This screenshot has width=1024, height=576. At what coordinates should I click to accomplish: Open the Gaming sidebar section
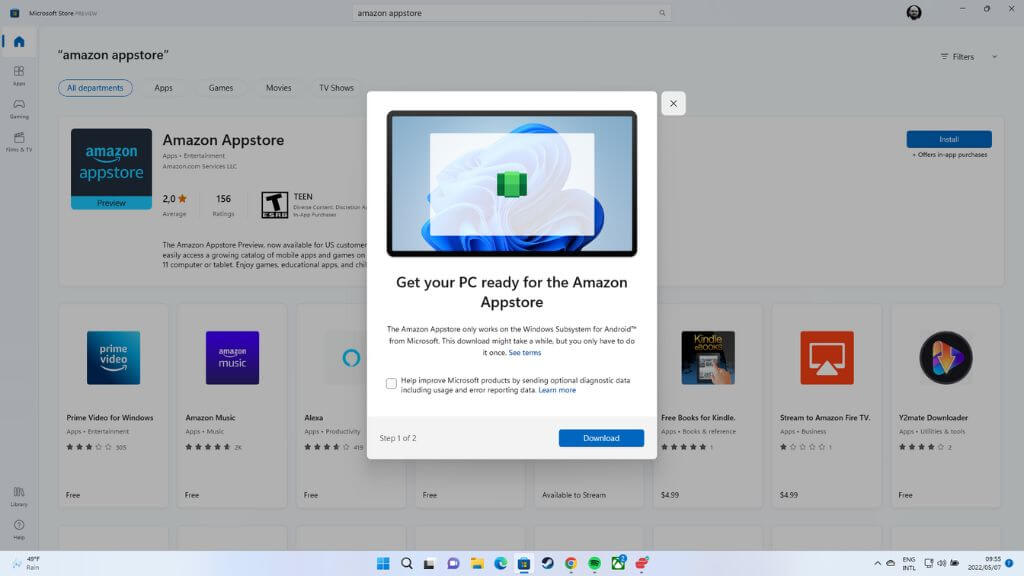(x=19, y=108)
